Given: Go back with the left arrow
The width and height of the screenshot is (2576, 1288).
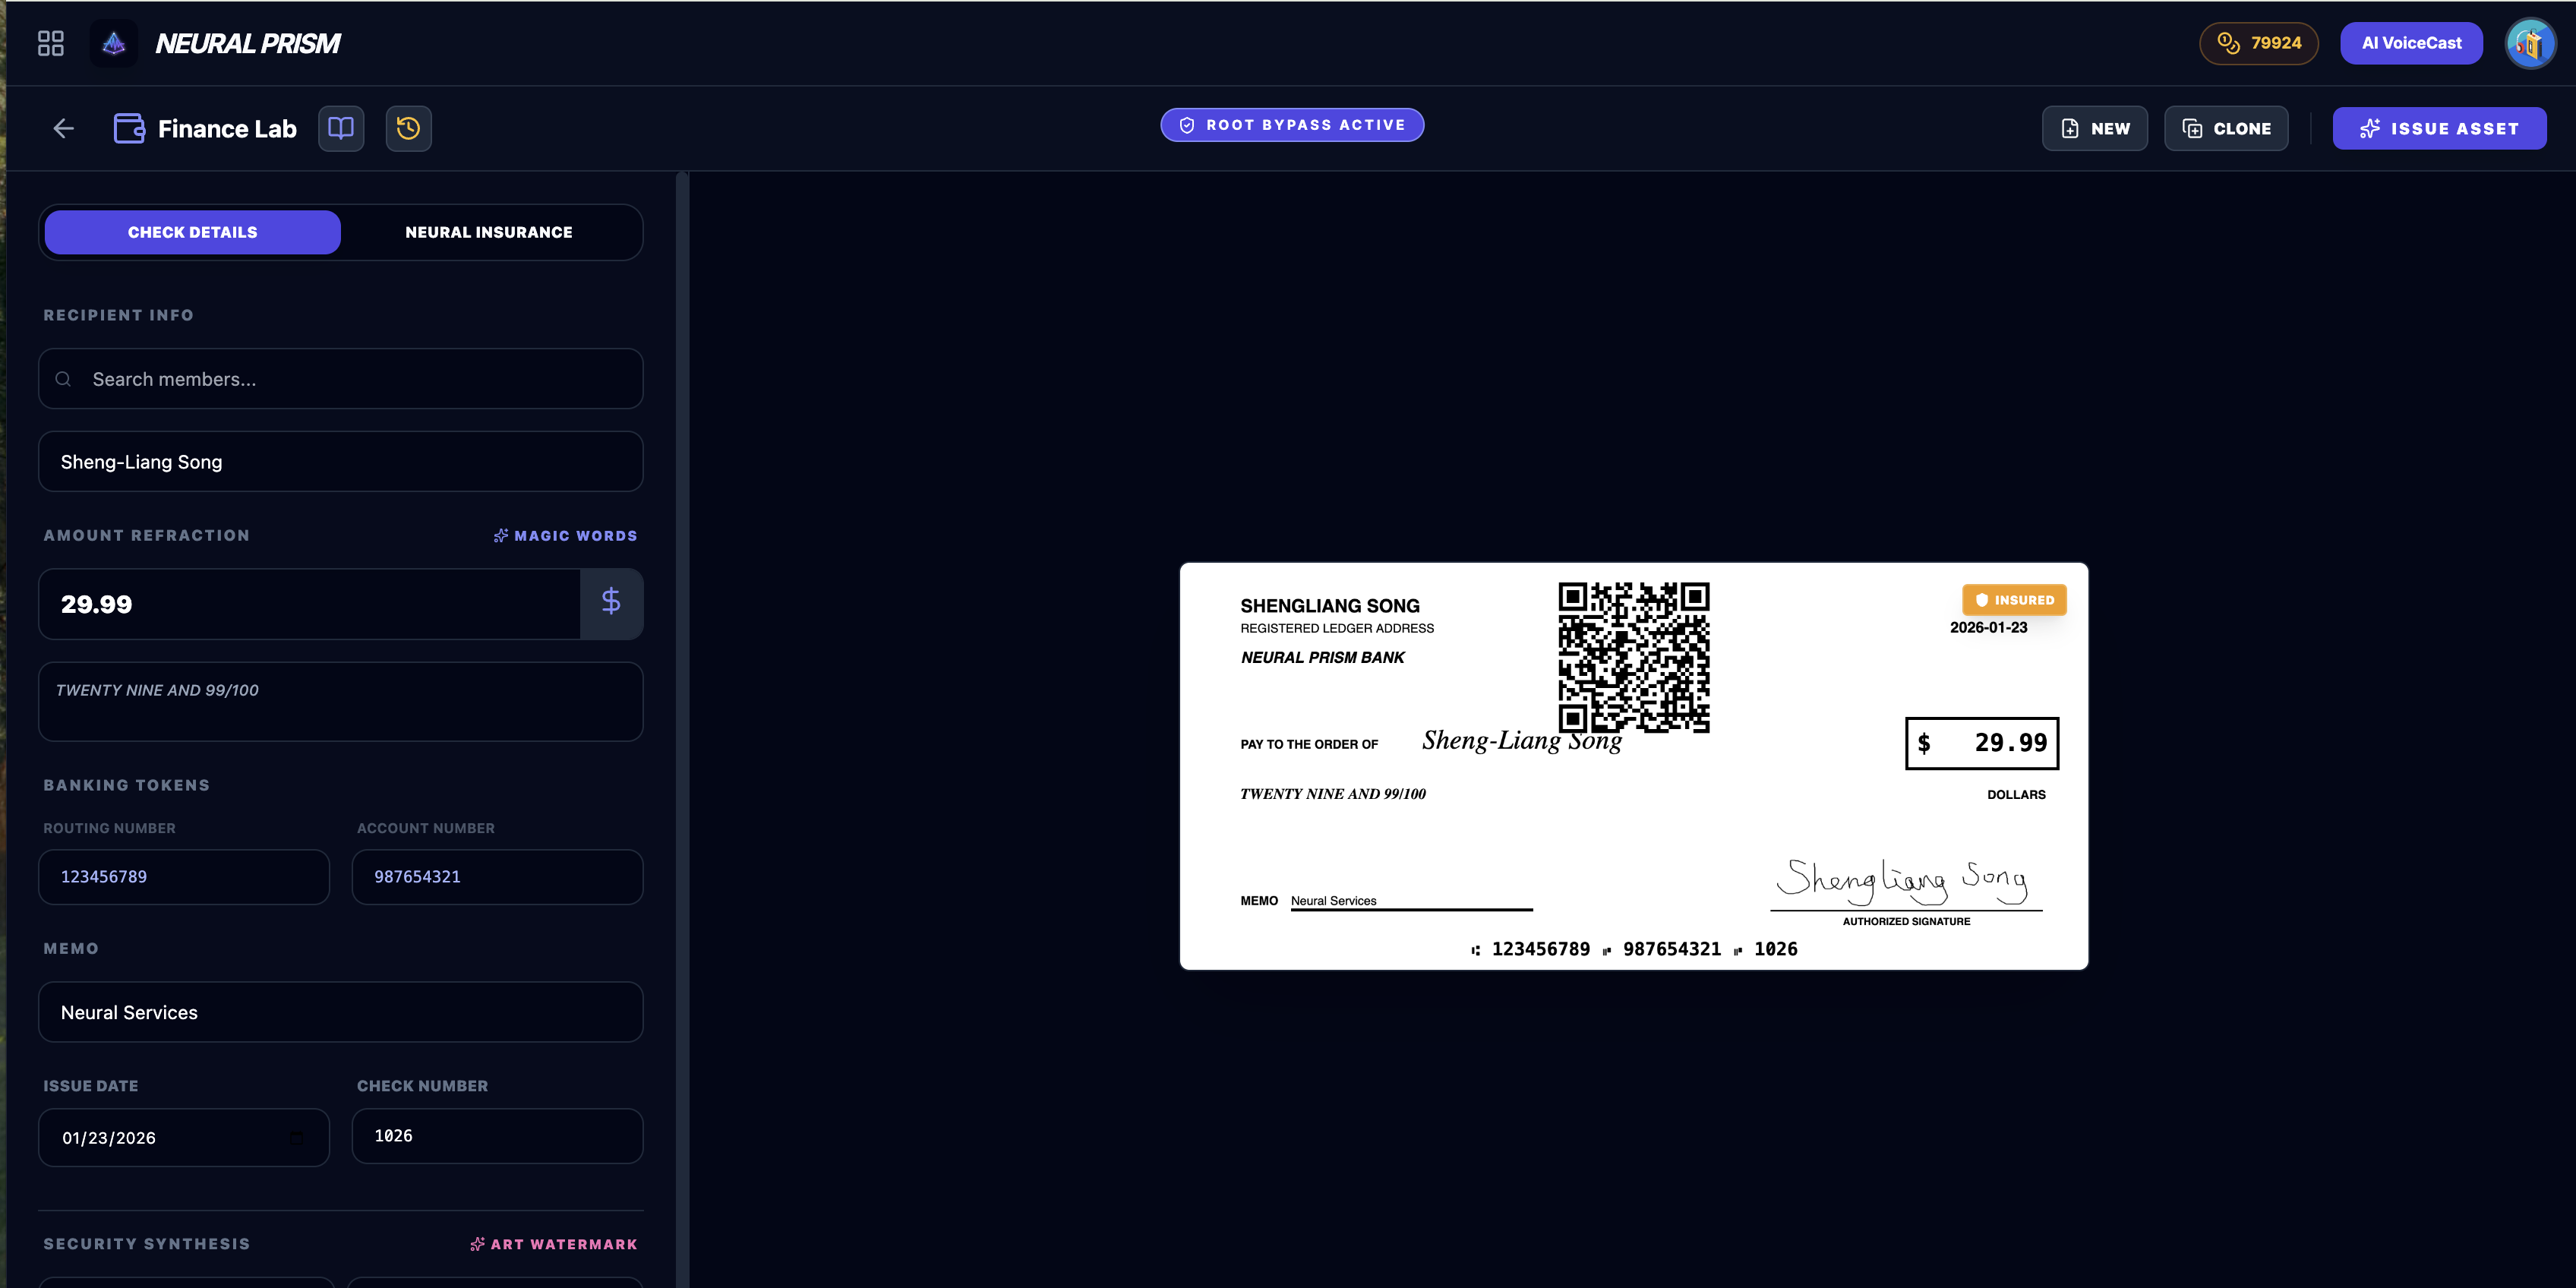Looking at the screenshot, I should coord(64,128).
